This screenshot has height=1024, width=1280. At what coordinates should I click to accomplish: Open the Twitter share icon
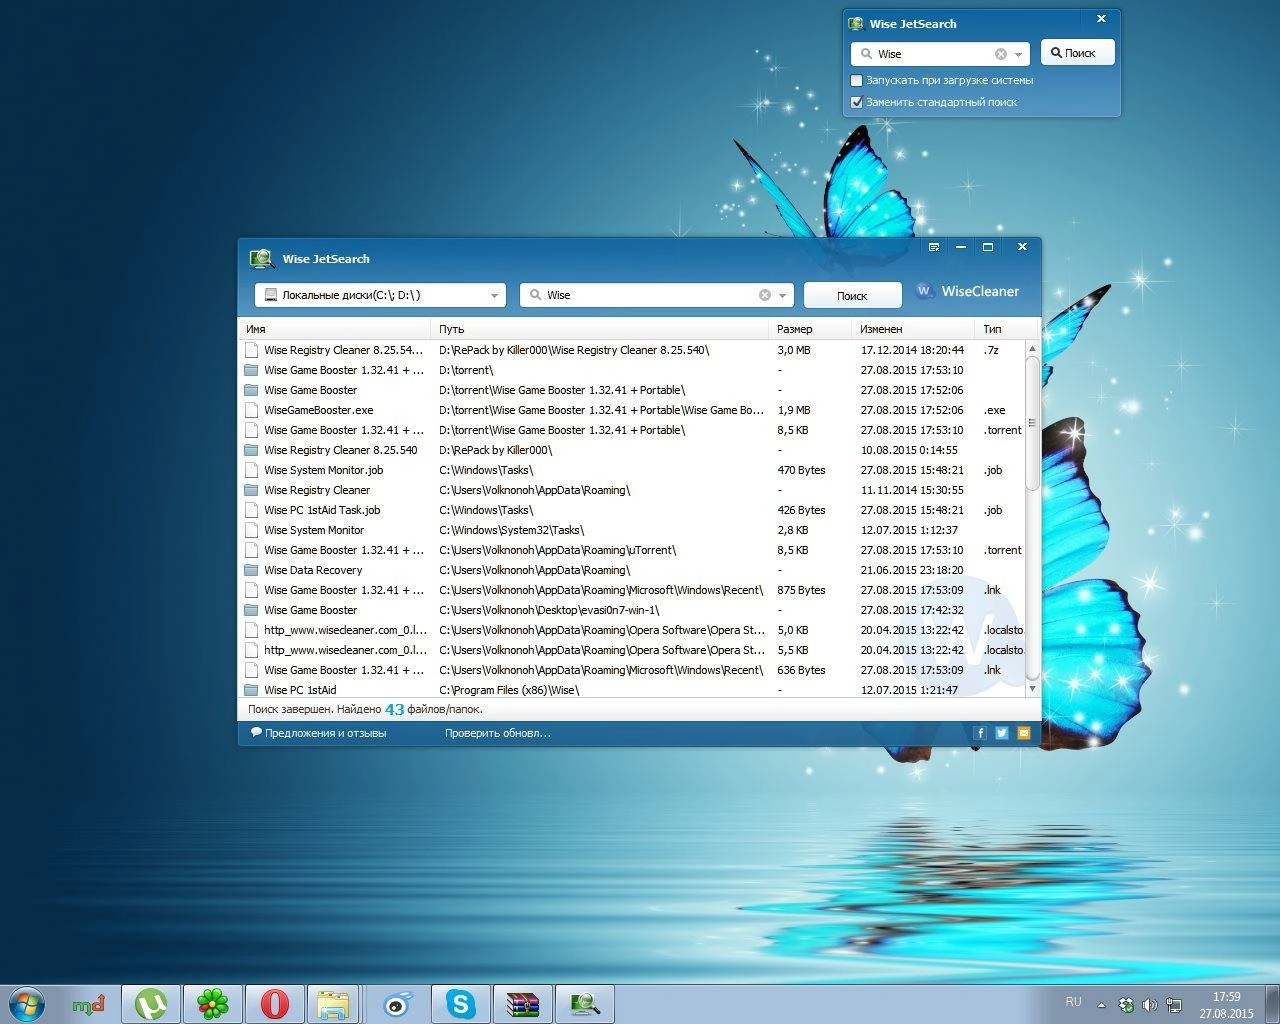(x=1002, y=733)
